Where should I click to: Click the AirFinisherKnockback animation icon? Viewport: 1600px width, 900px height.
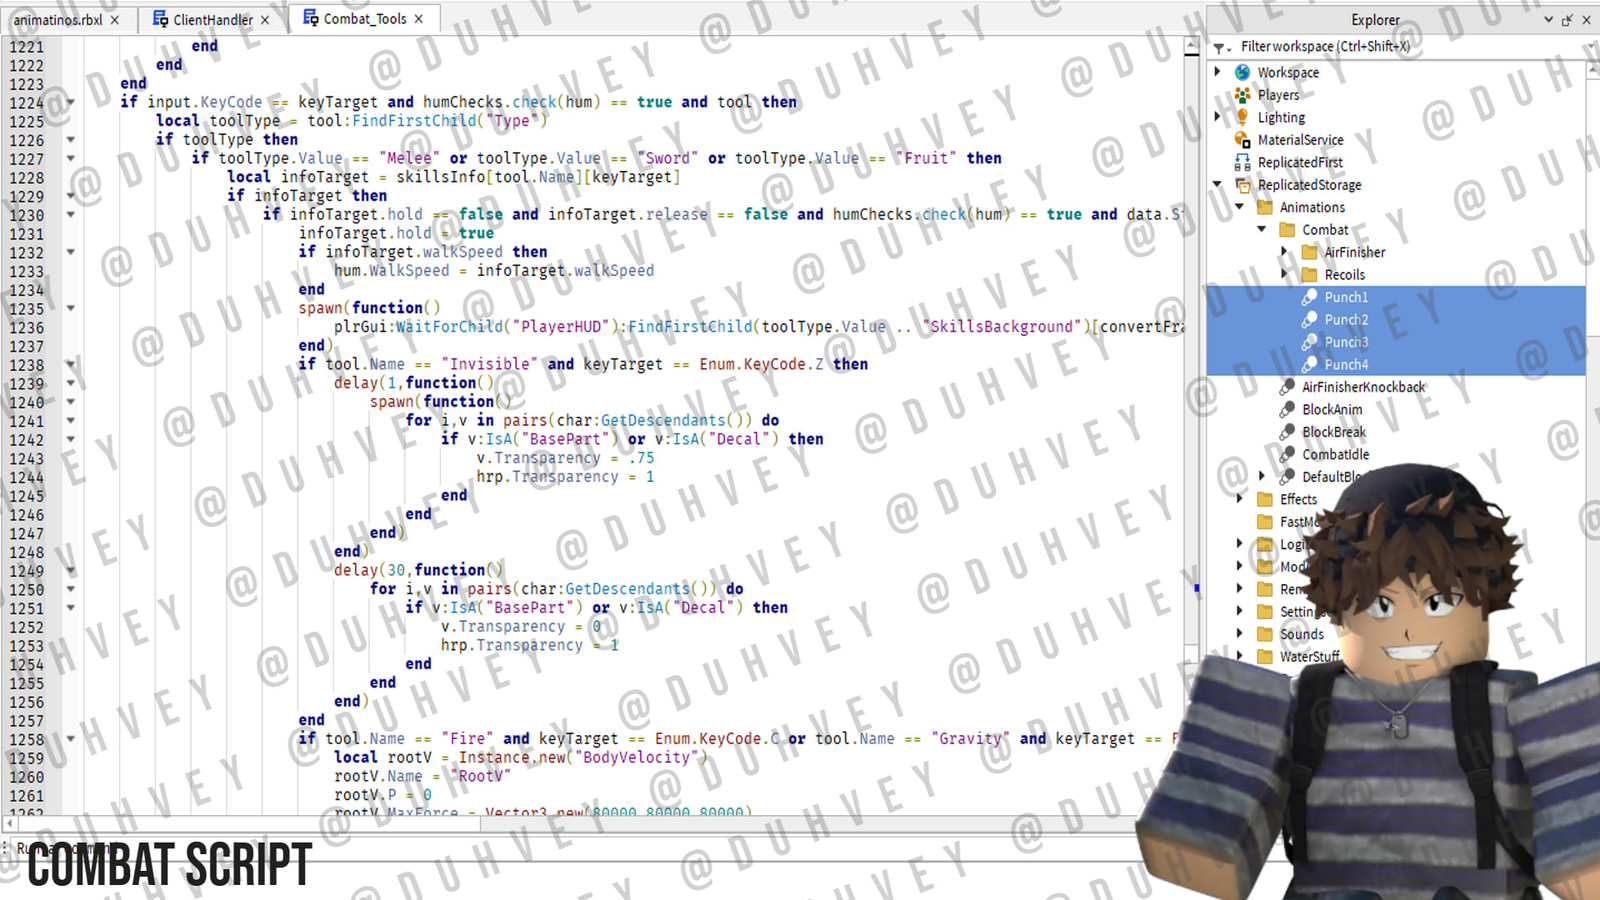click(1287, 387)
